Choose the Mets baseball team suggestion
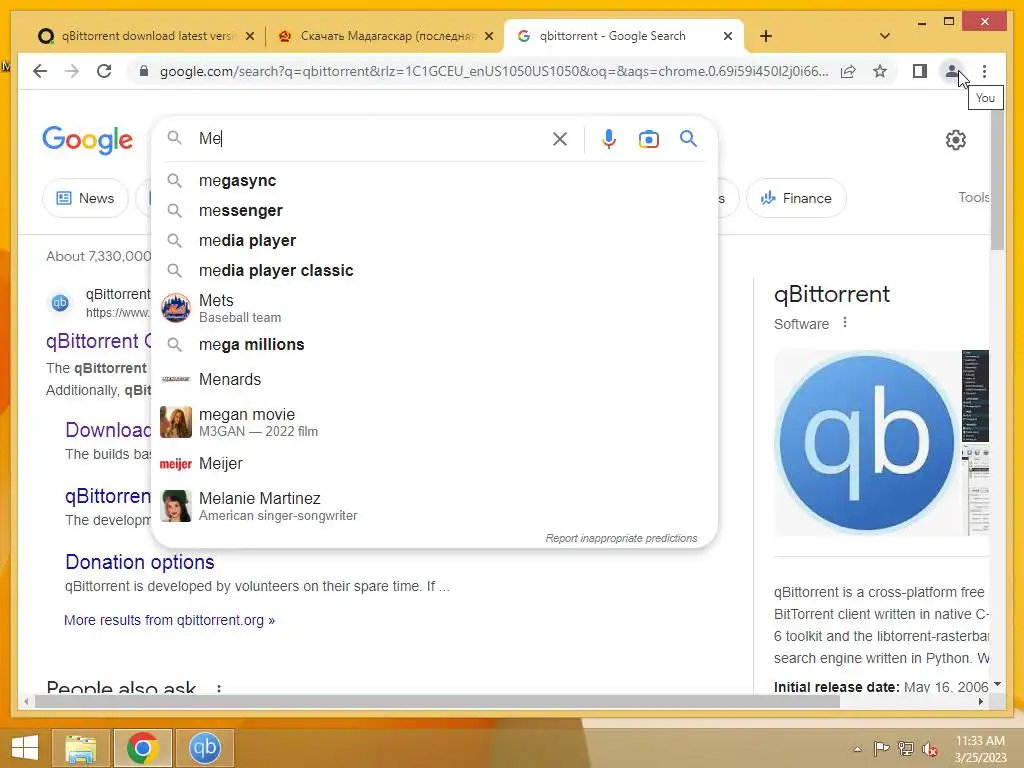Screen dimensions: 1024x768 pos(434,308)
